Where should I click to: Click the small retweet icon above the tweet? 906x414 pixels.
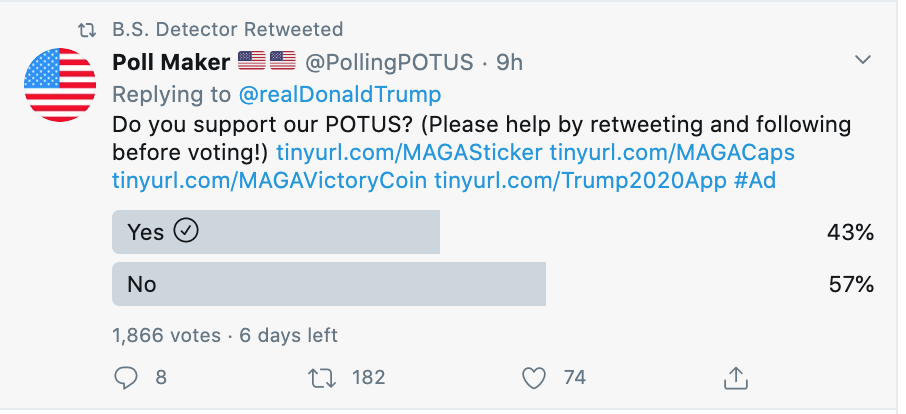coord(87,30)
